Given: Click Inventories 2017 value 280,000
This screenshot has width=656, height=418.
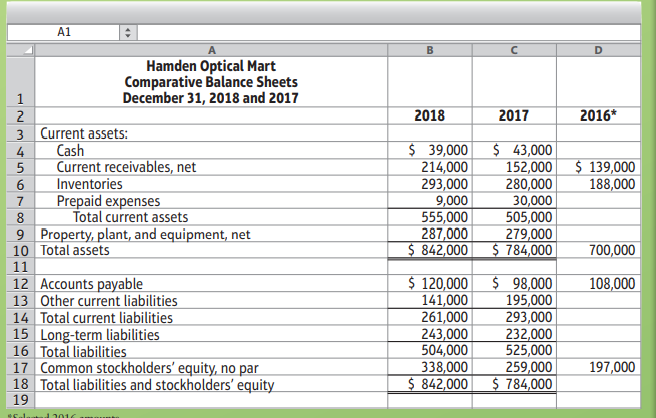Looking at the screenshot, I should 514,184.
